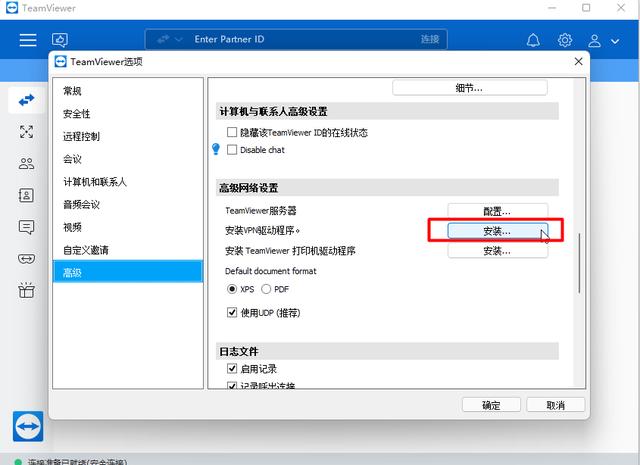Open the meeting people sidebar icon

tap(26, 164)
